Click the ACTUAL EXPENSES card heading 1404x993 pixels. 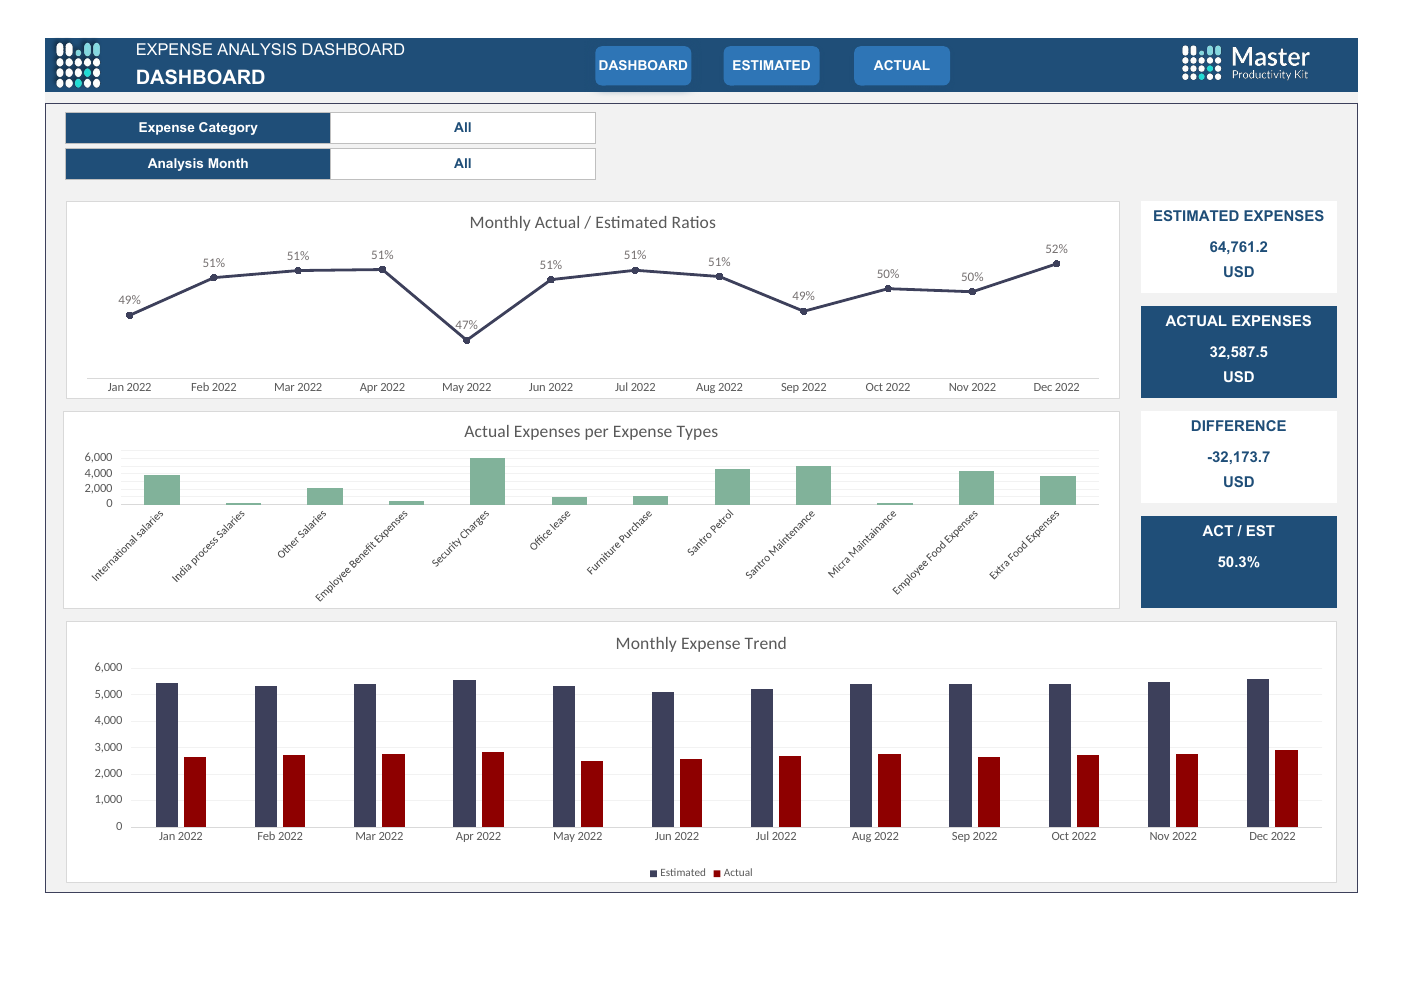coord(1238,321)
